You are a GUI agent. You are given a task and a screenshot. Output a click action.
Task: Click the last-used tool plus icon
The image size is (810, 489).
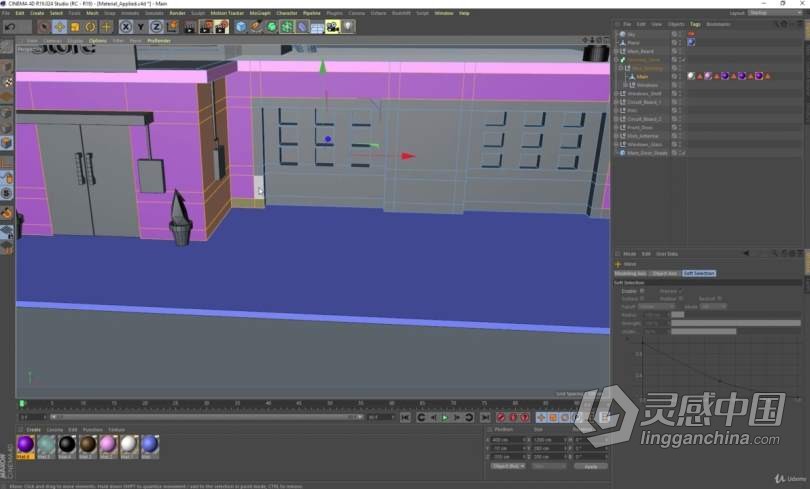[106, 27]
